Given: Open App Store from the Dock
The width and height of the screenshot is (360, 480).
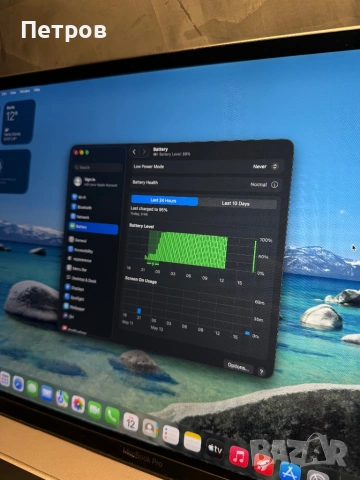Looking at the screenshot, I should pyautogui.click(x=290, y=472).
